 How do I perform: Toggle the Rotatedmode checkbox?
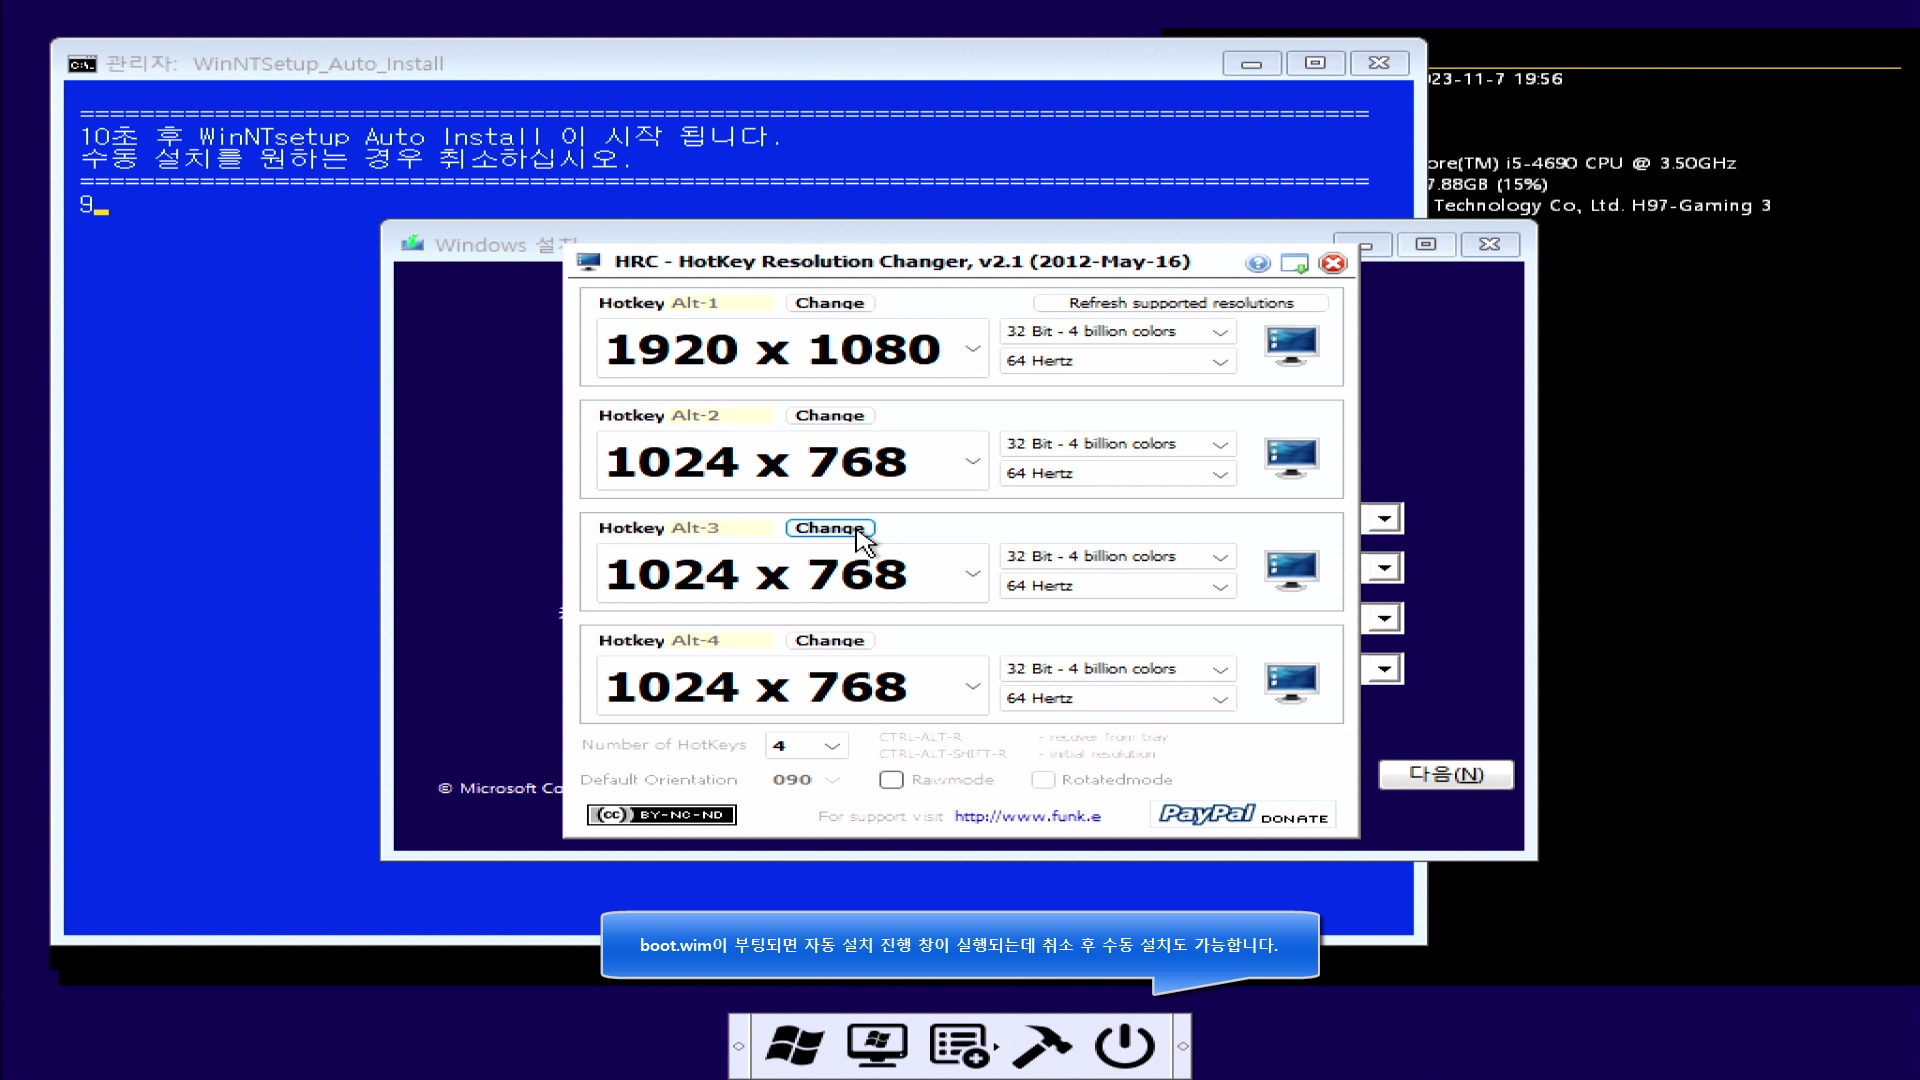(x=1043, y=780)
